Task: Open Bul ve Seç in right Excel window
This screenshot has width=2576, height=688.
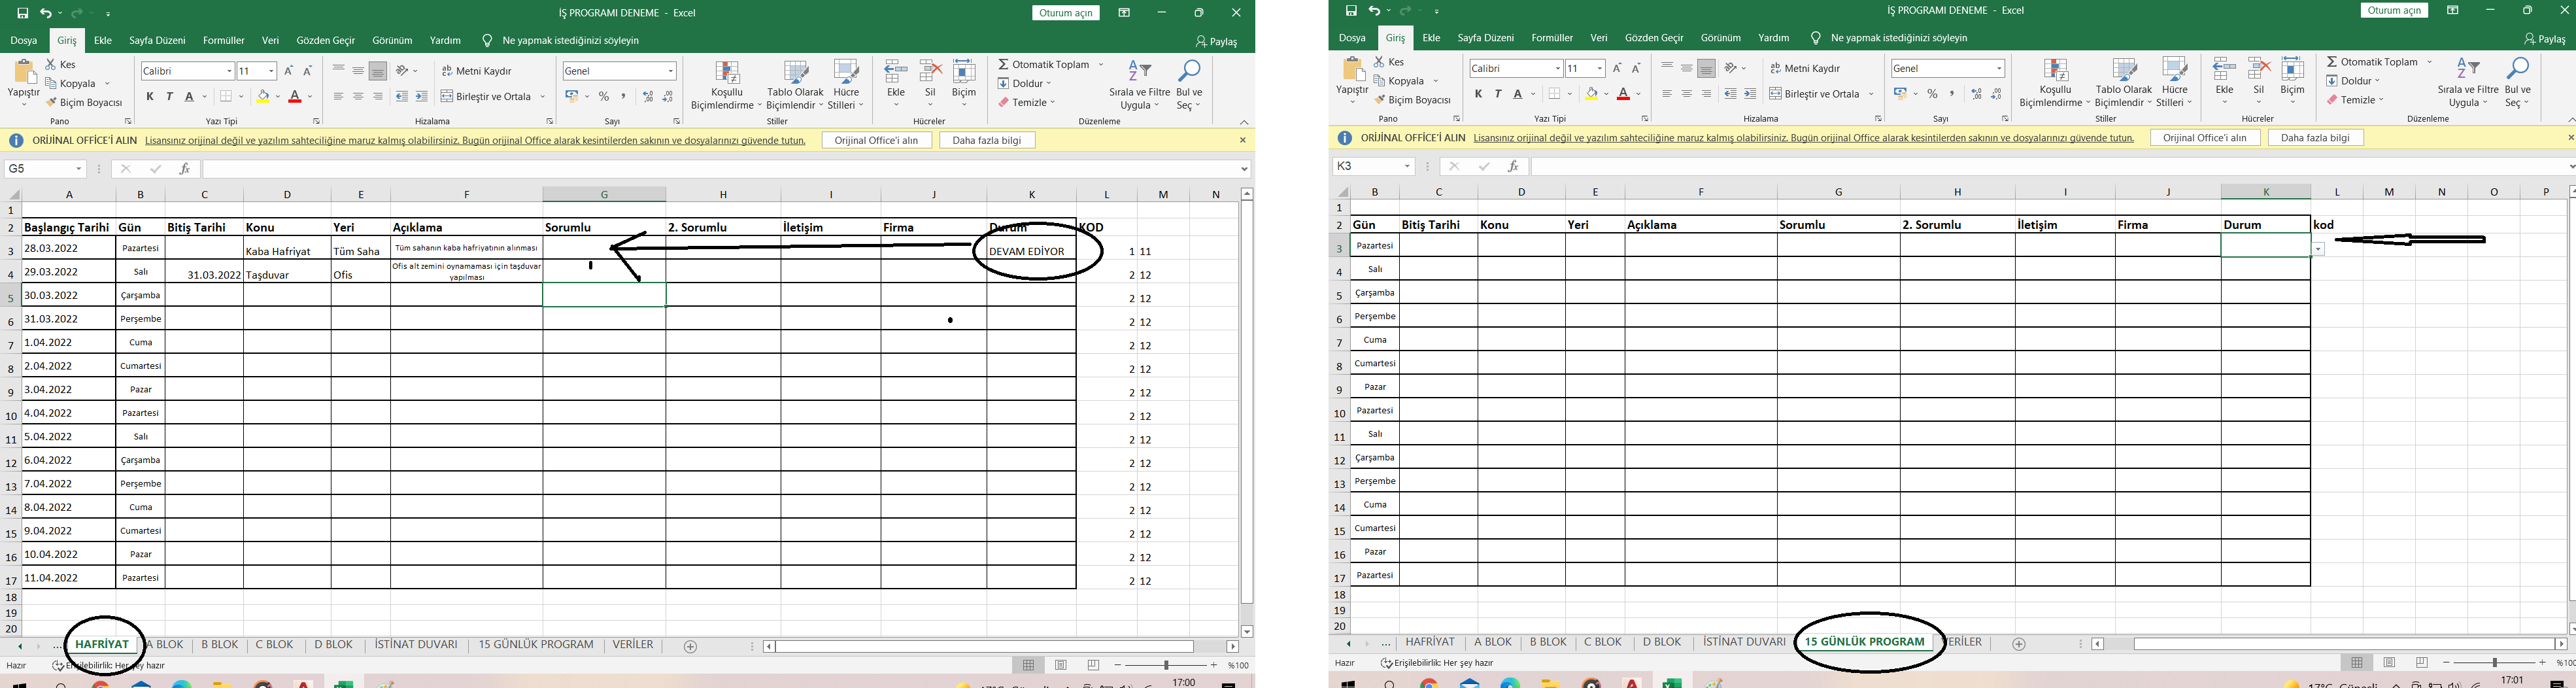Action: (2517, 83)
